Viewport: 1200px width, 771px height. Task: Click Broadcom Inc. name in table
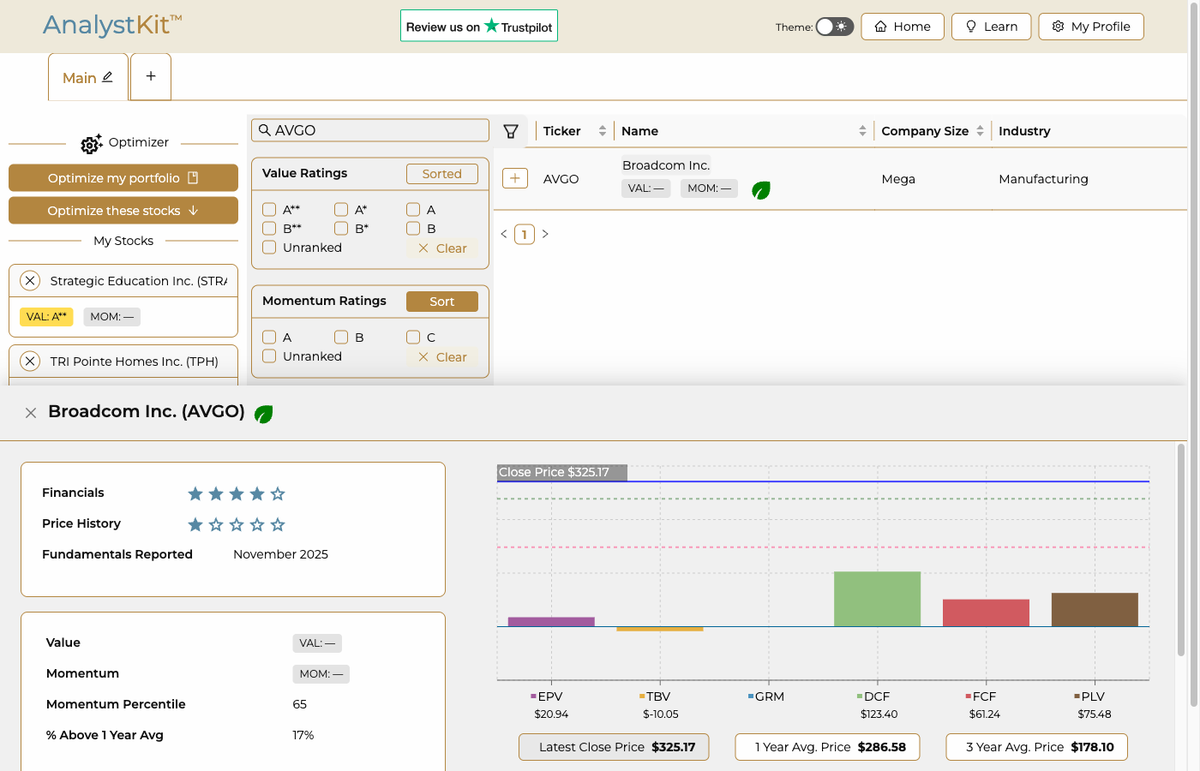666,165
